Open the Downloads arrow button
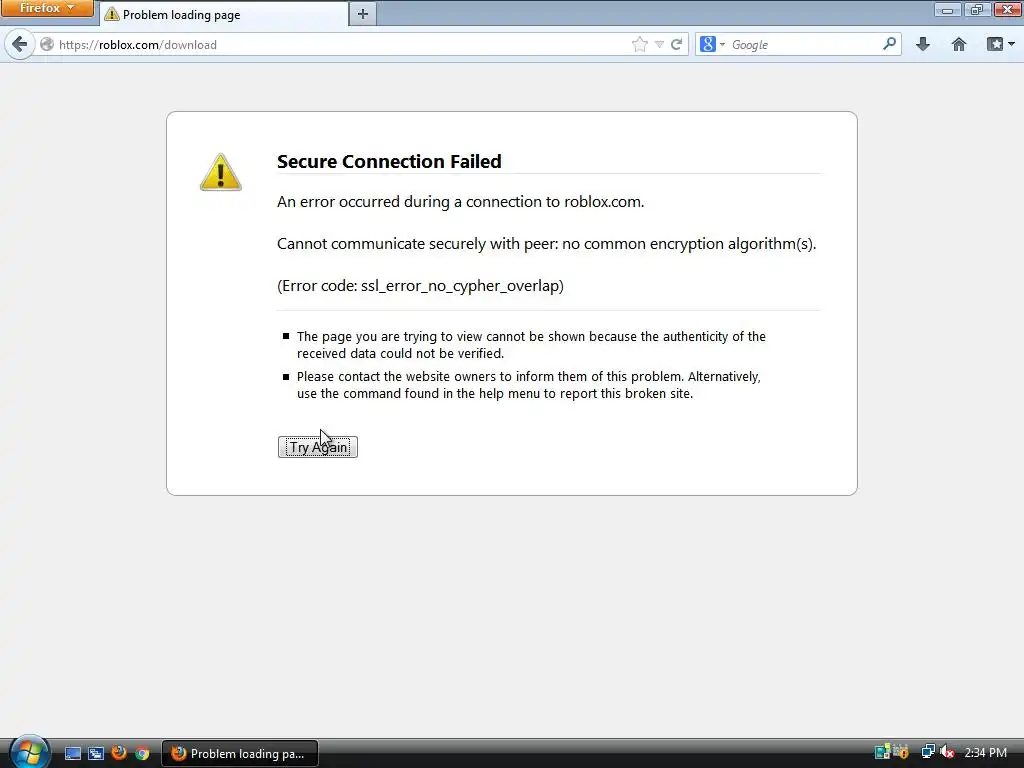The width and height of the screenshot is (1024, 768). [923, 44]
